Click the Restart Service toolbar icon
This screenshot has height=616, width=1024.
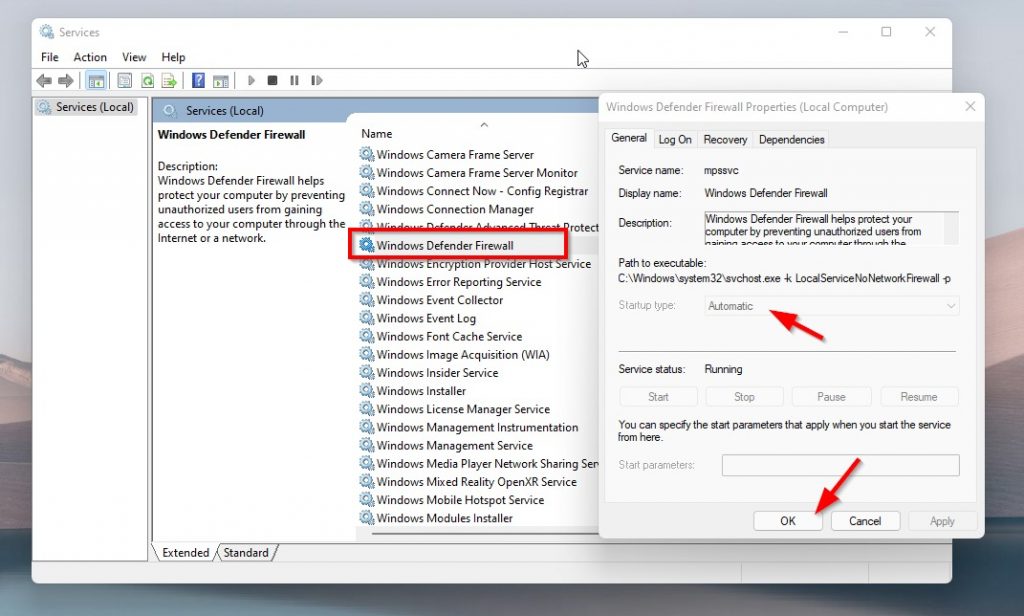tap(317, 80)
